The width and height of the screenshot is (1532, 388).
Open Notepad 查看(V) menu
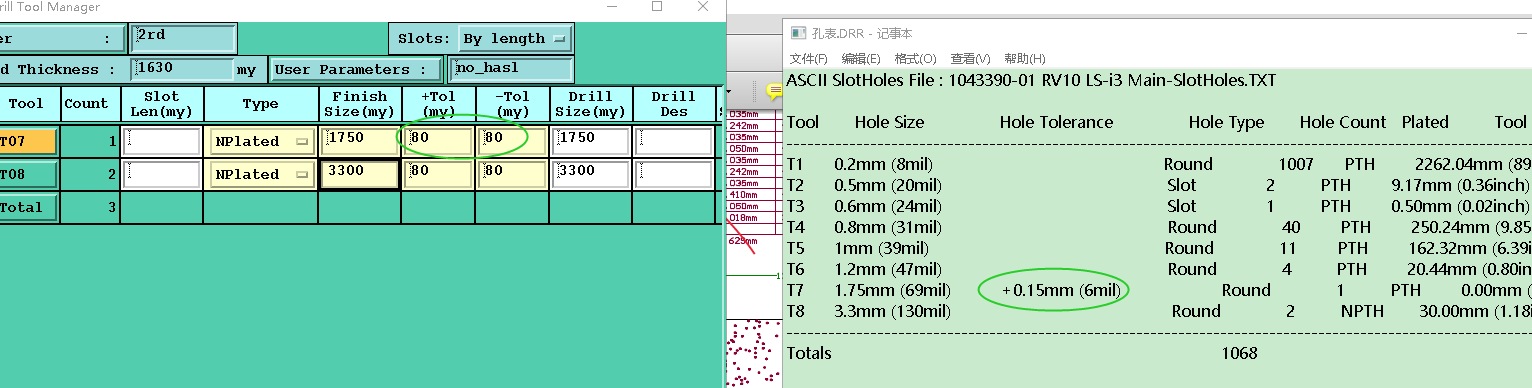(x=970, y=59)
